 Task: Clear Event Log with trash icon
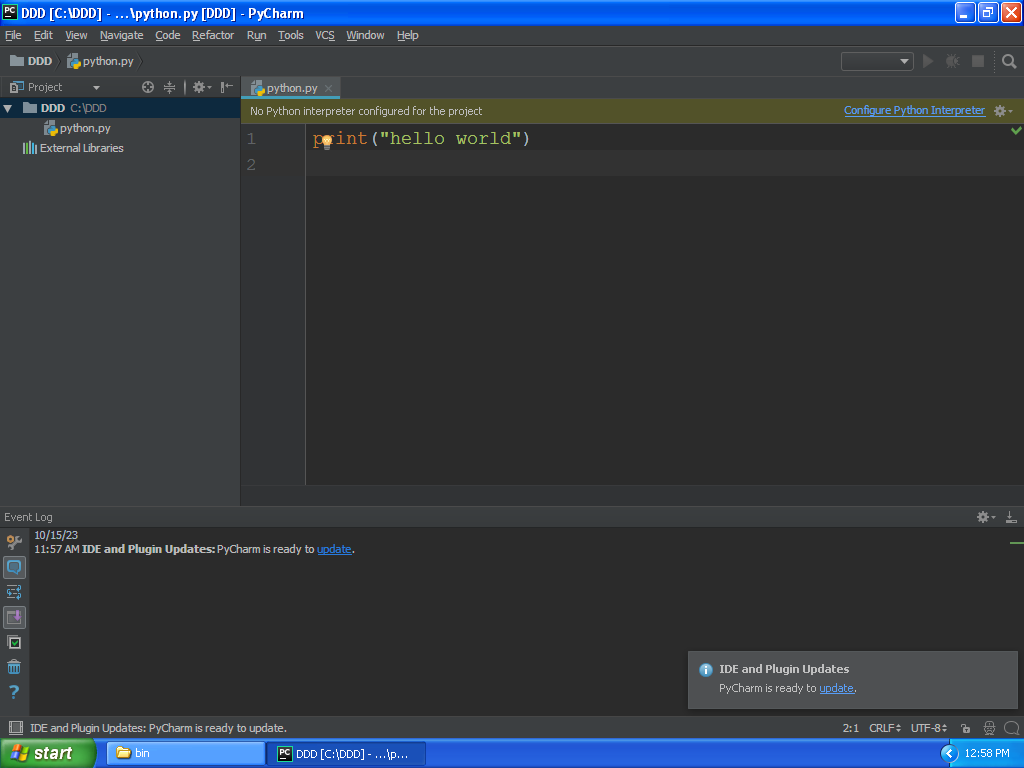coord(14,667)
